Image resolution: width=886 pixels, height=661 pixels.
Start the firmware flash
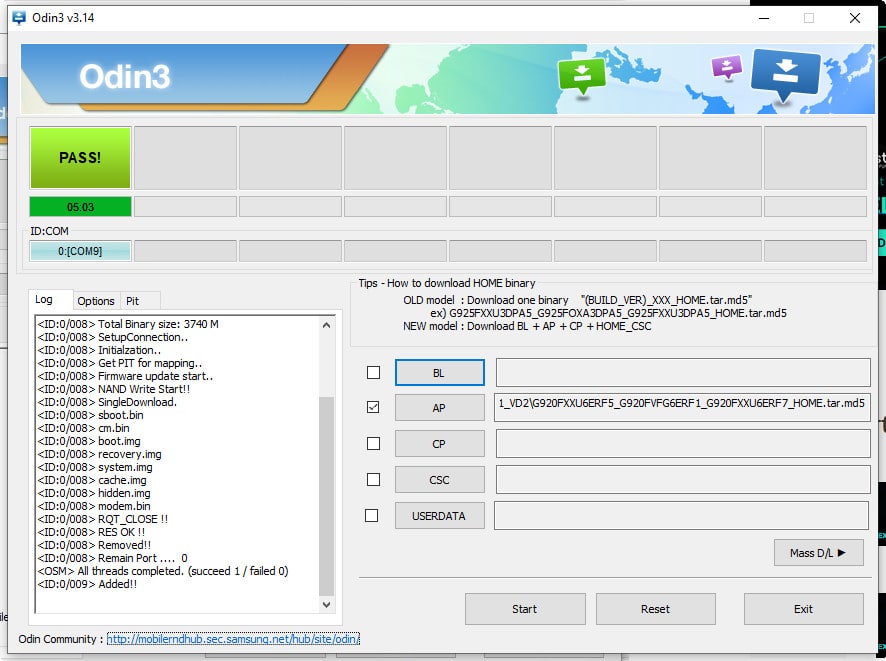[525, 609]
